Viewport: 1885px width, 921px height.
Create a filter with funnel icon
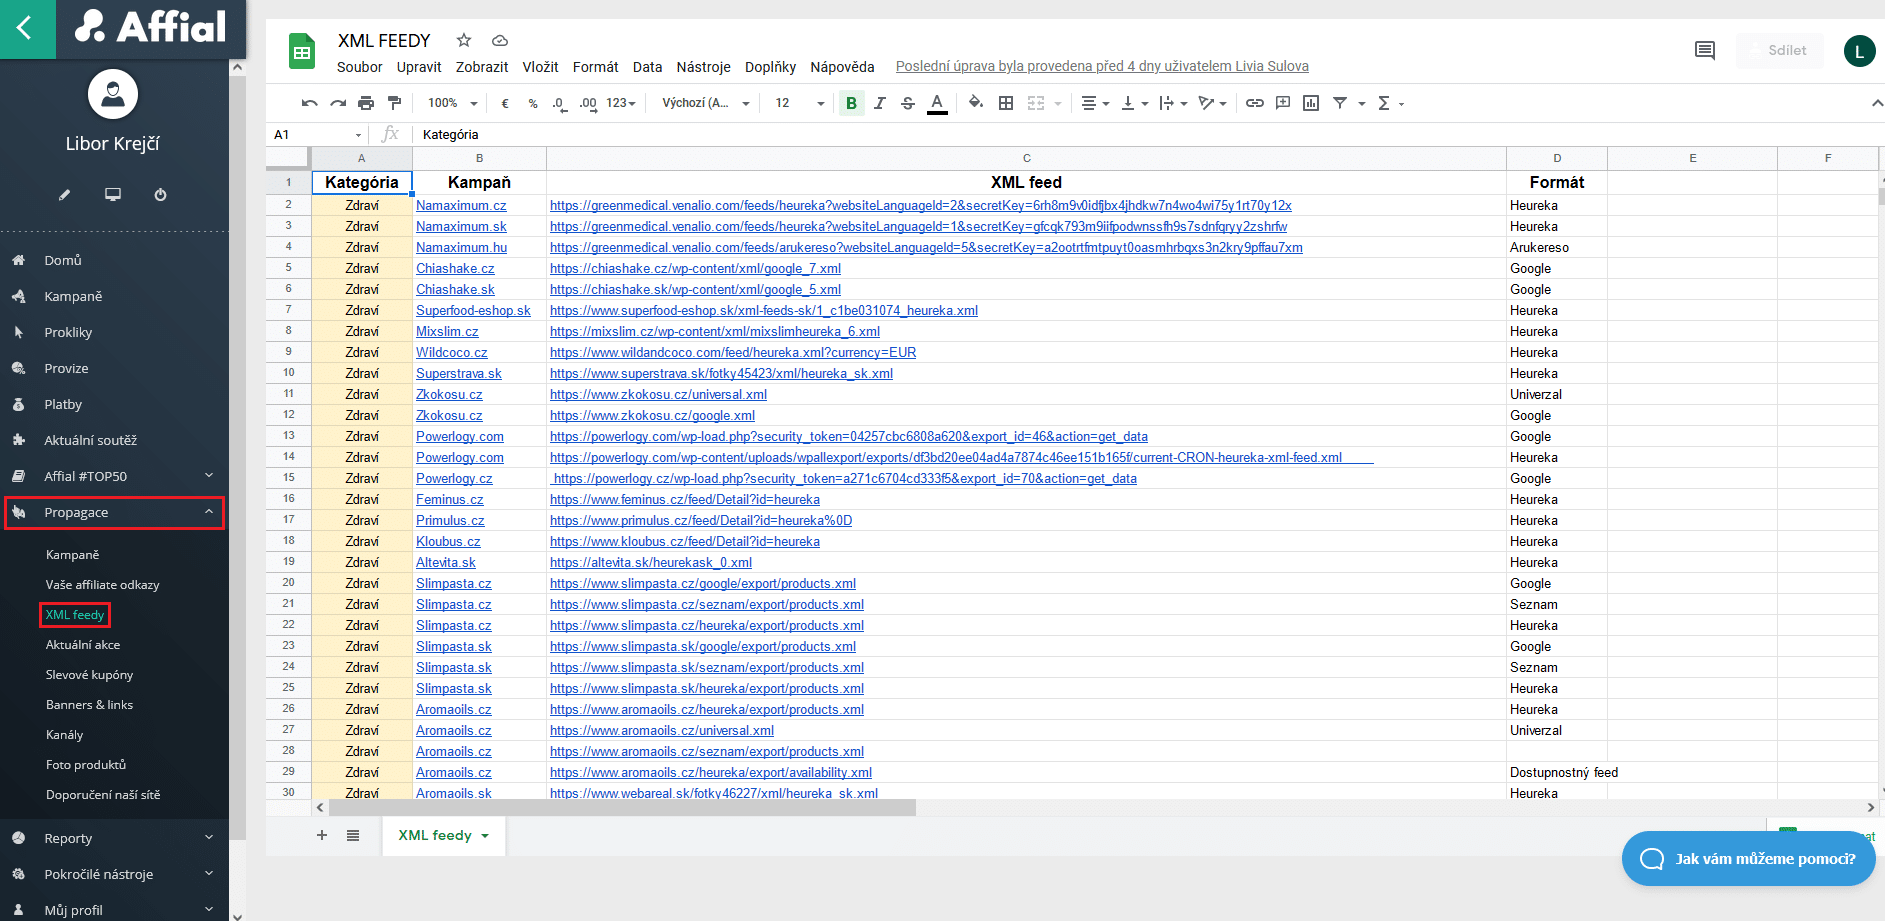(x=1340, y=103)
